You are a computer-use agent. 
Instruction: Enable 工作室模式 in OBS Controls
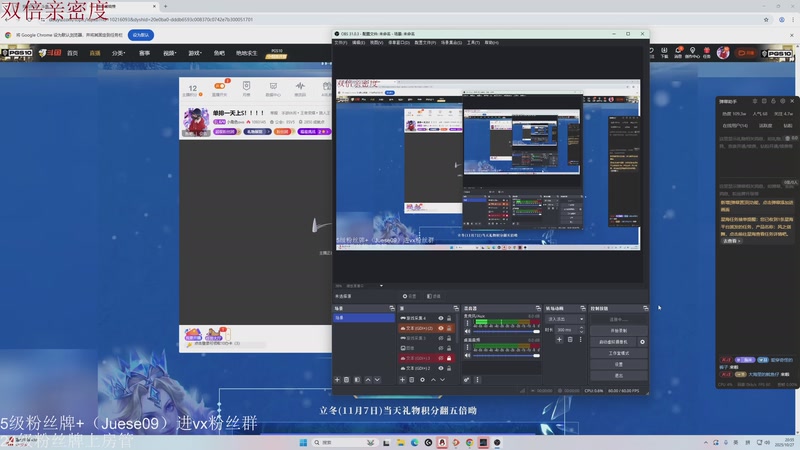pyautogui.click(x=619, y=353)
